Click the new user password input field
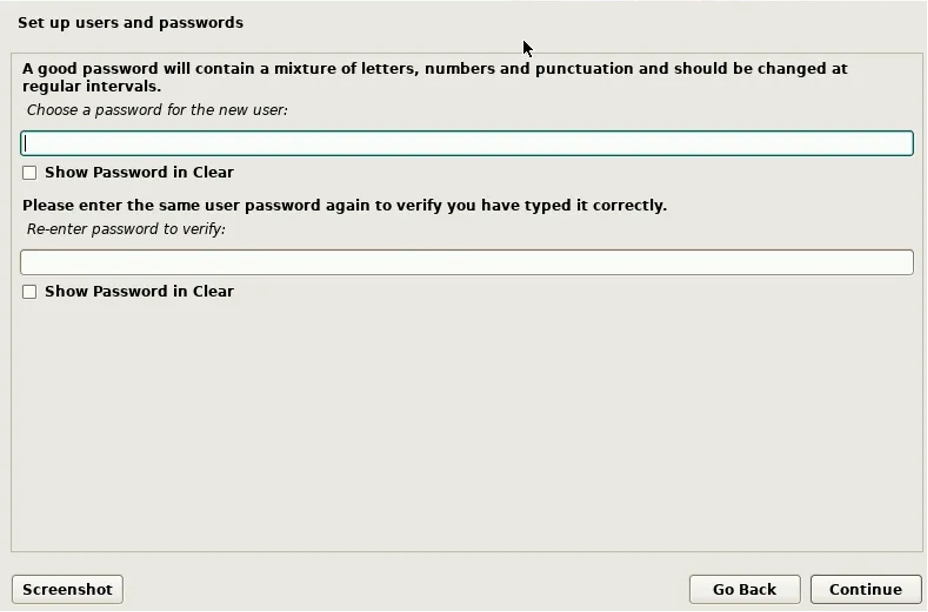 pos(466,143)
